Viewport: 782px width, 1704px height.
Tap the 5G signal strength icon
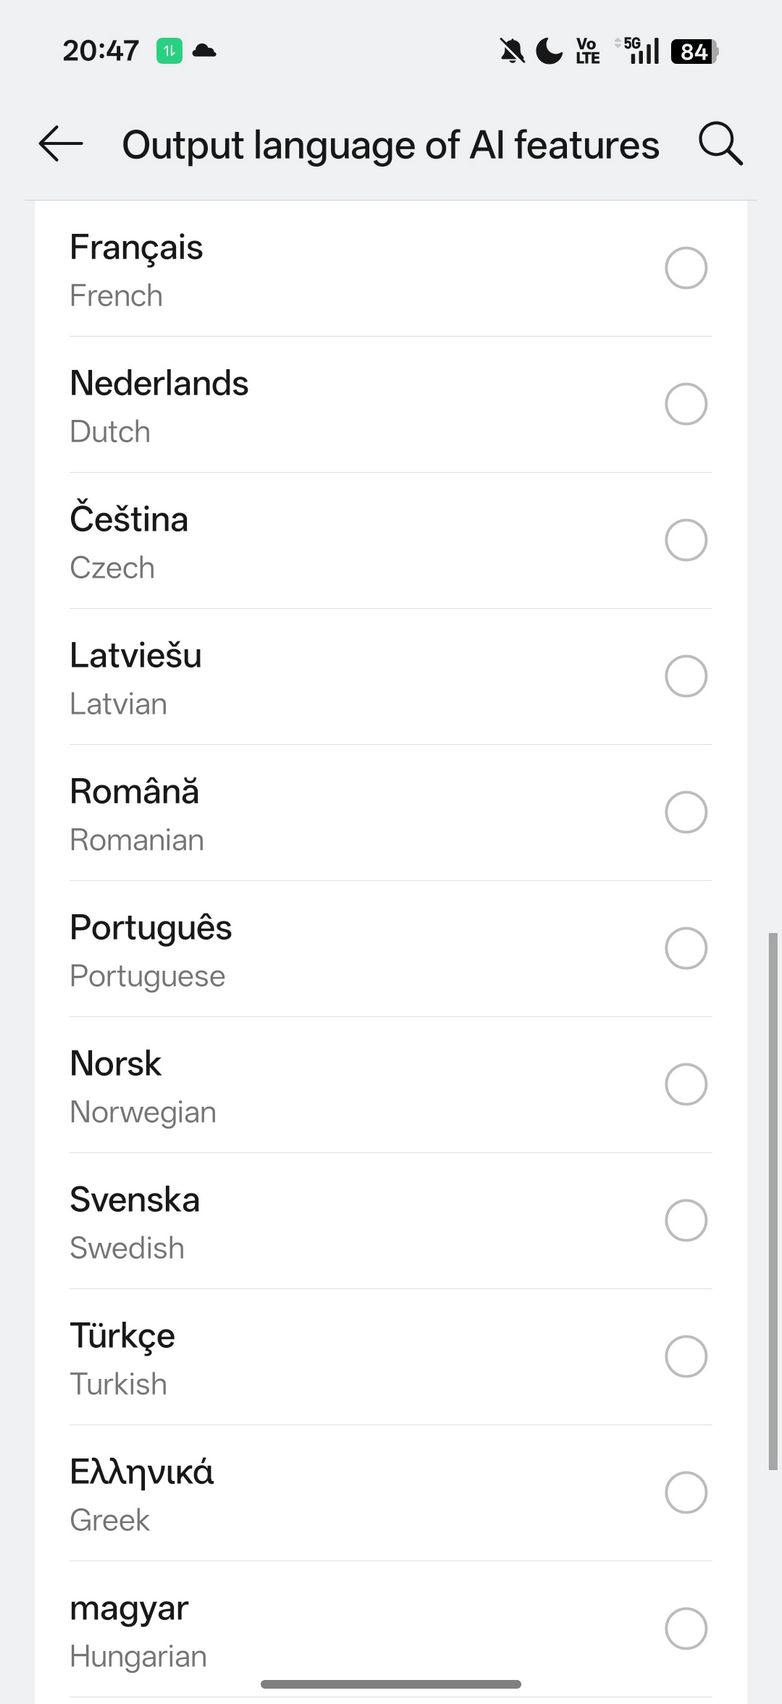tap(641, 51)
